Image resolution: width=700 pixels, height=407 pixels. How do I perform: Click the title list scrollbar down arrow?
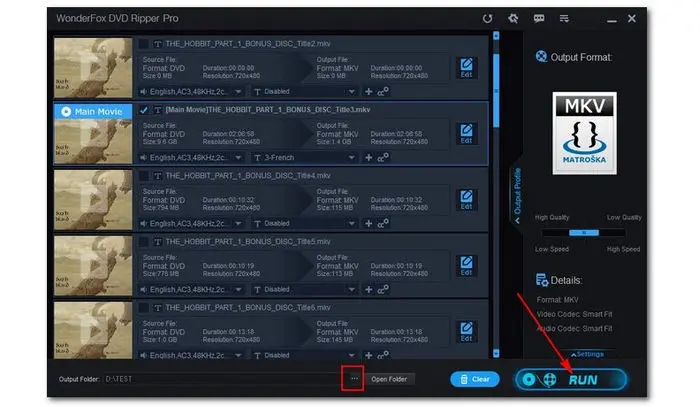pos(496,353)
